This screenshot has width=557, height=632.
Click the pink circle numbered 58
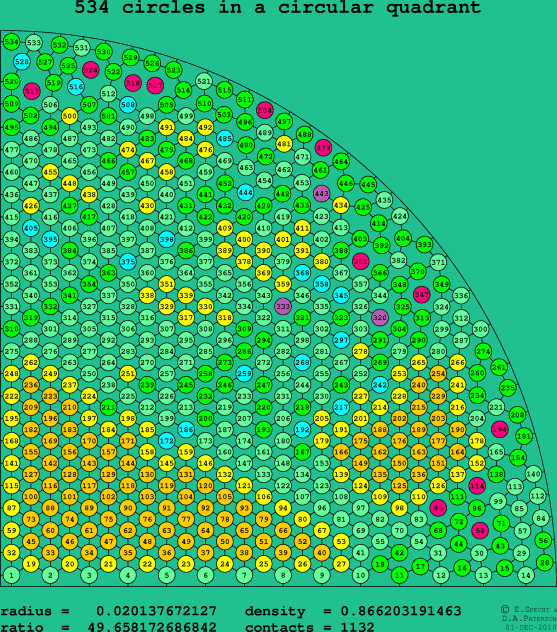[x=480, y=530]
